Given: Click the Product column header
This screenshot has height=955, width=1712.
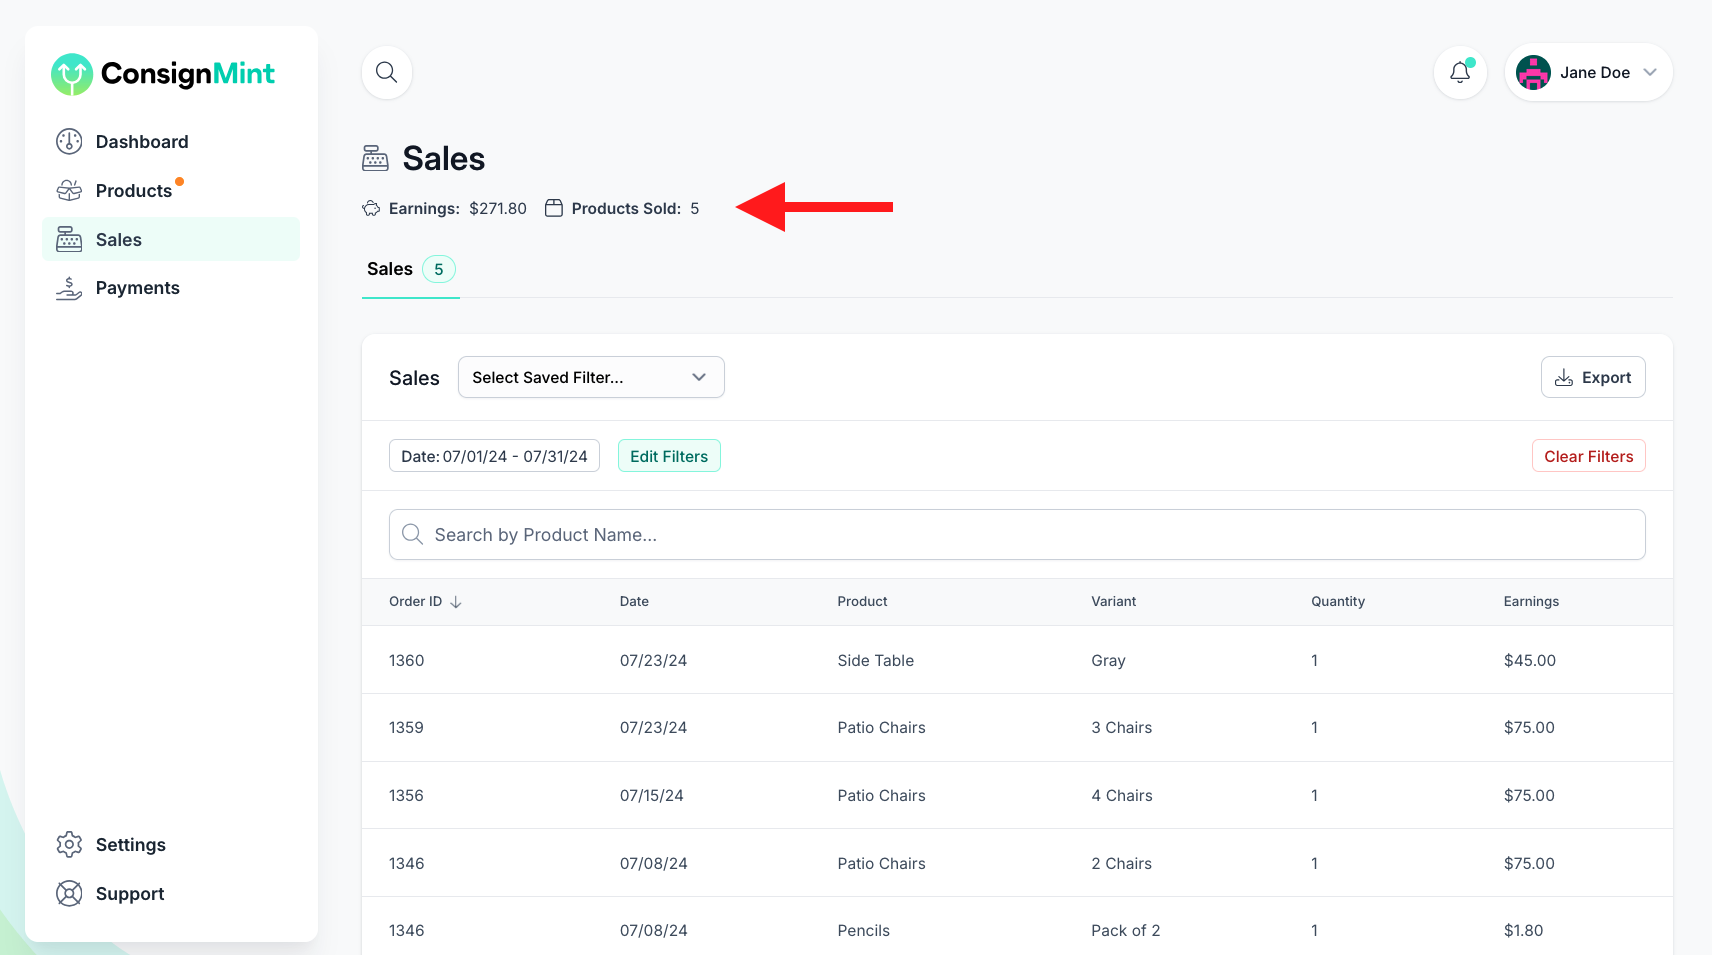Looking at the screenshot, I should pos(862,601).
